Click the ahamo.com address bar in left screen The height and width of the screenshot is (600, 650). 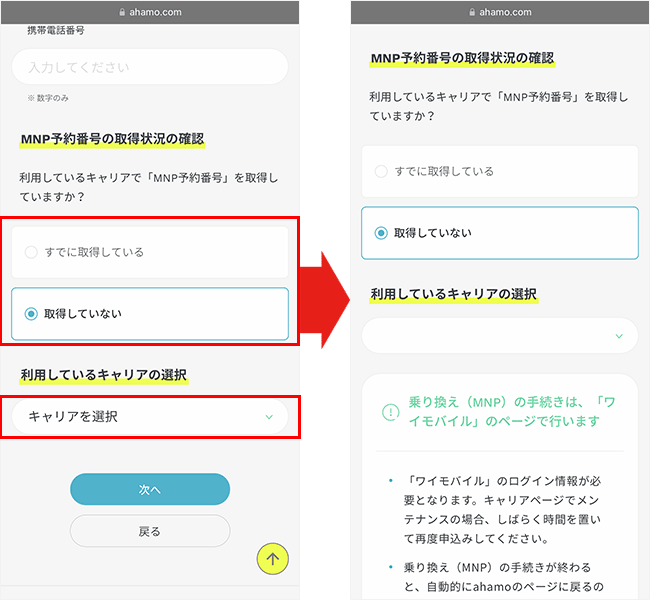tap(150, 12)
